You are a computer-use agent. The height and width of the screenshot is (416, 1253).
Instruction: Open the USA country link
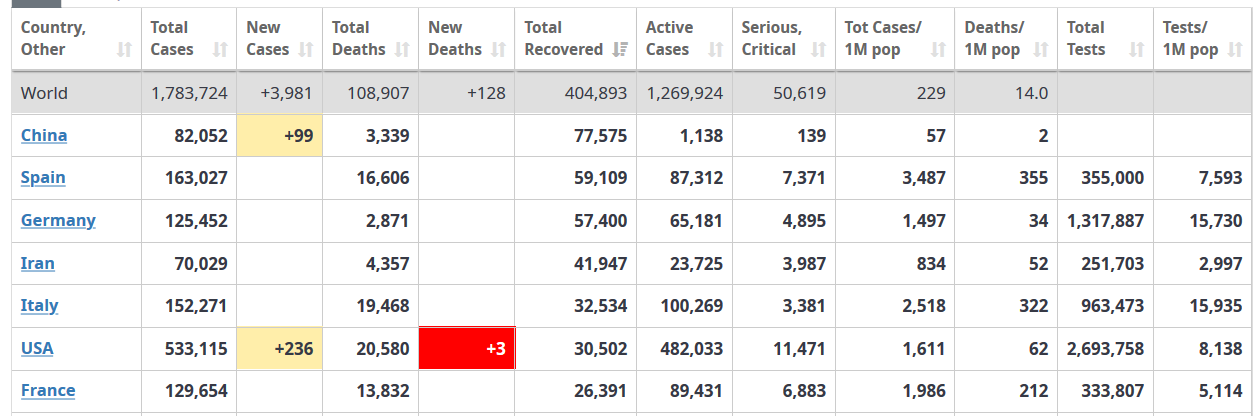(x=37, y=348)
